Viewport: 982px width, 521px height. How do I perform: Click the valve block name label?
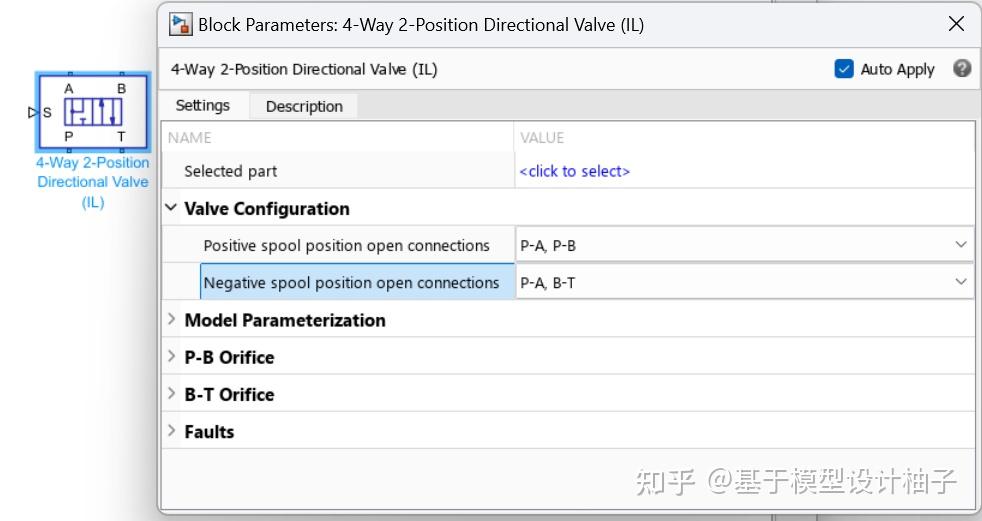click(93, 182)
